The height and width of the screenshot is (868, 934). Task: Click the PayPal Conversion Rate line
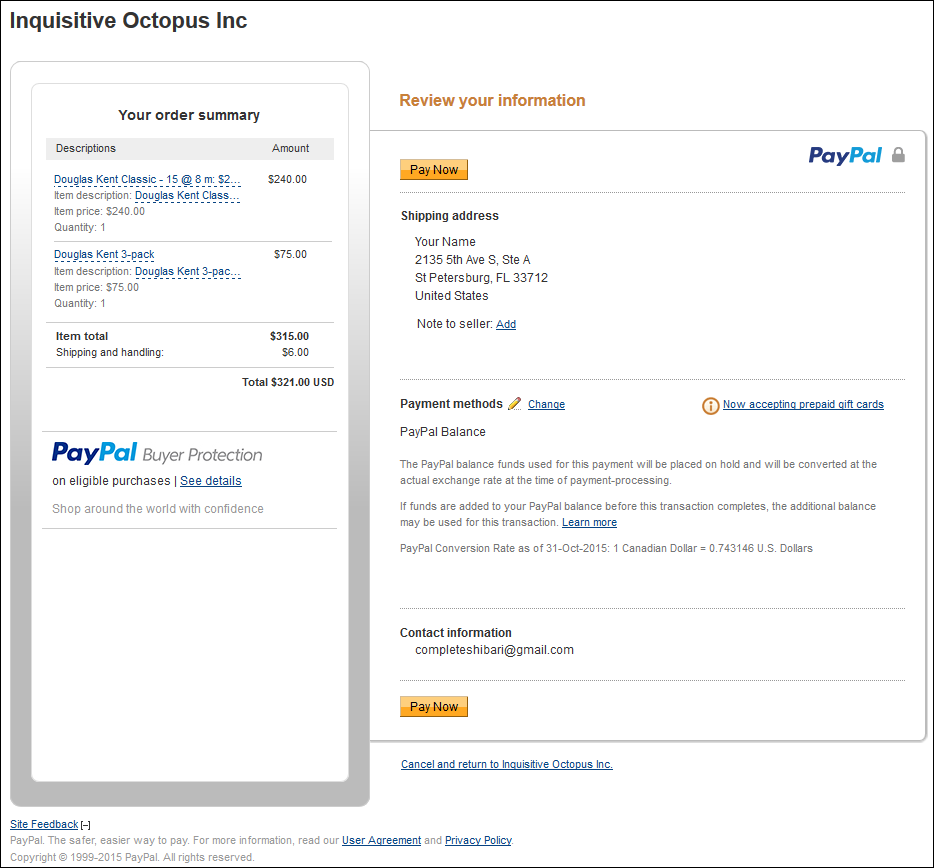606,549
